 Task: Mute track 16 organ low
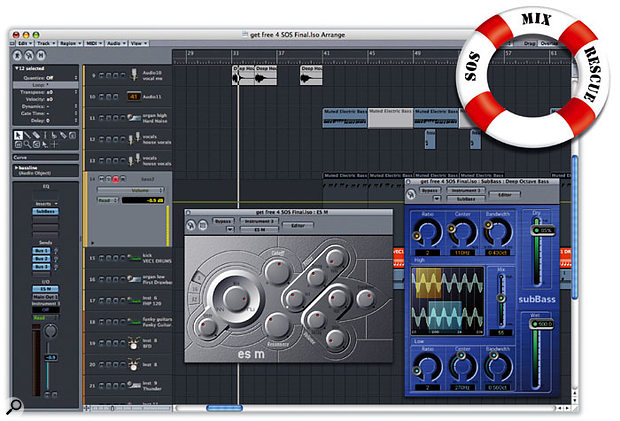tap(101, 279)
